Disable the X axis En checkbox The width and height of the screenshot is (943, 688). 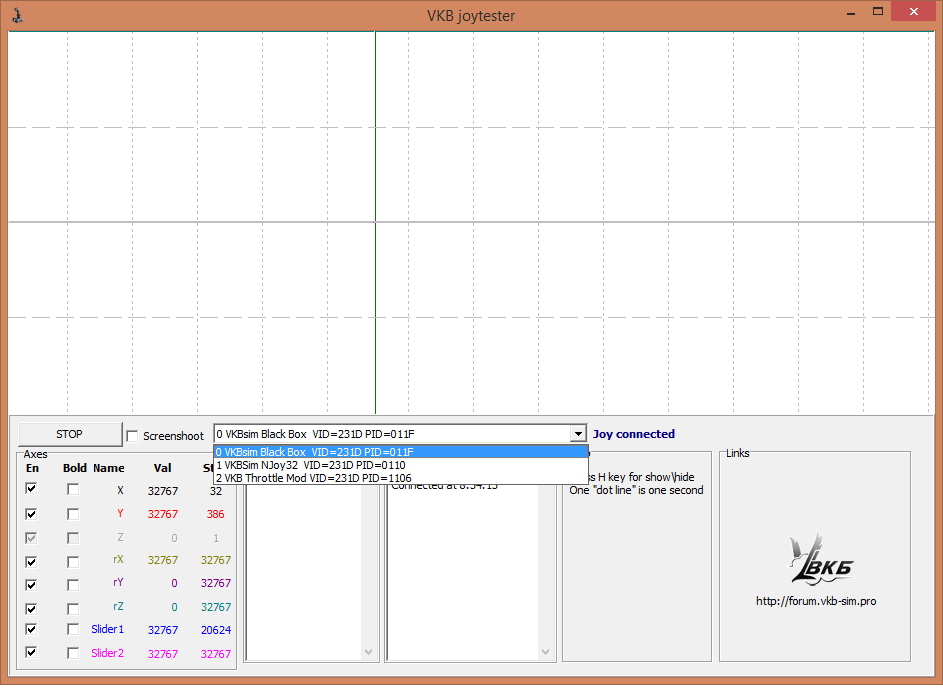click(32, 489)
